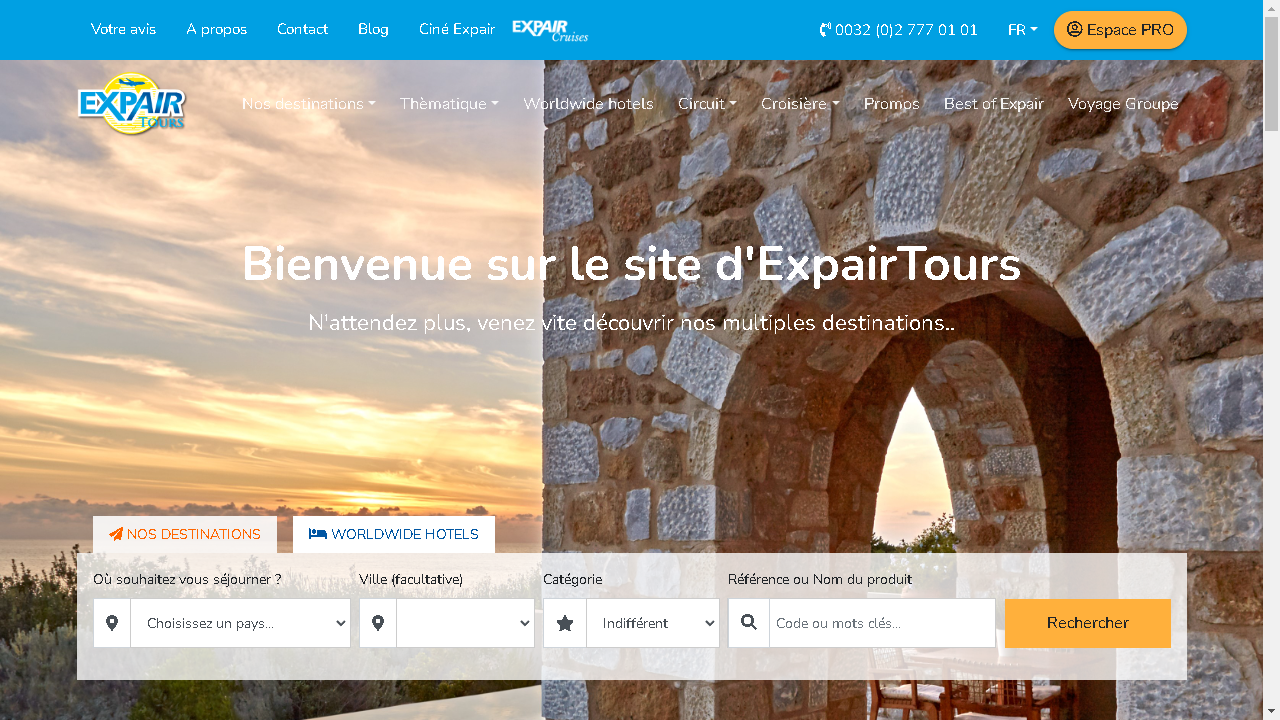Open the Catégorie Indifférent dropdown

(653, 623)
